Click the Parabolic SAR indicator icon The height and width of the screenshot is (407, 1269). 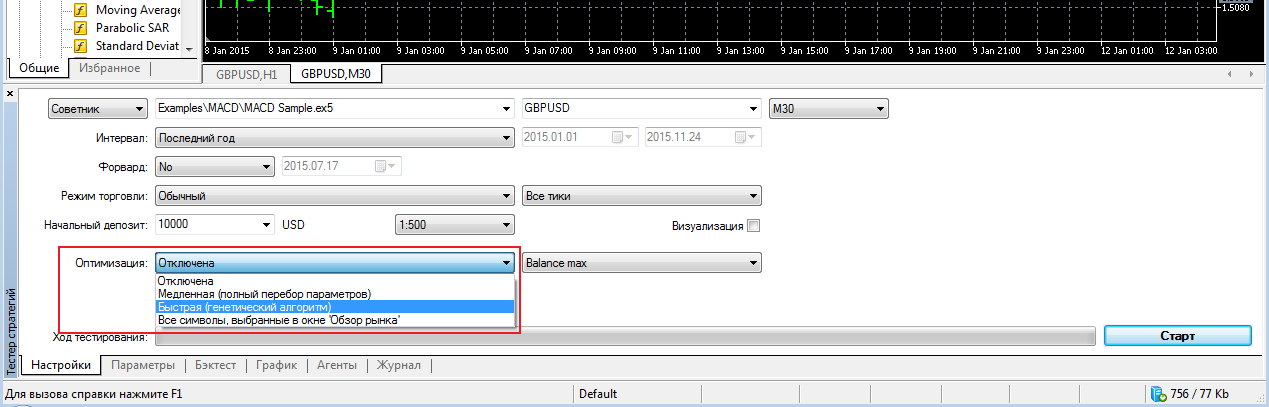click(x=80, y=28)
